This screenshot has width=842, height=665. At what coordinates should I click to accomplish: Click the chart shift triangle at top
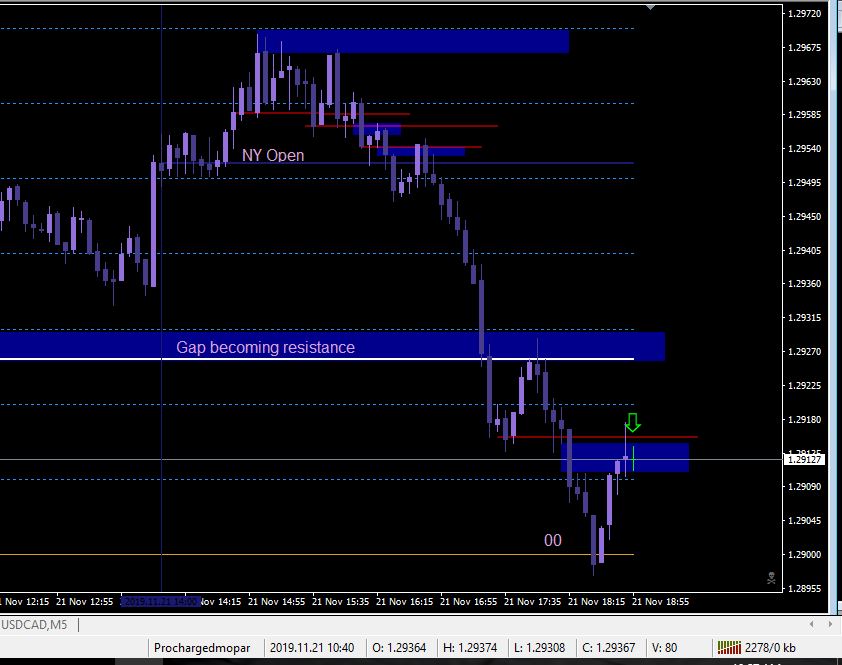[x=650, y=8]
